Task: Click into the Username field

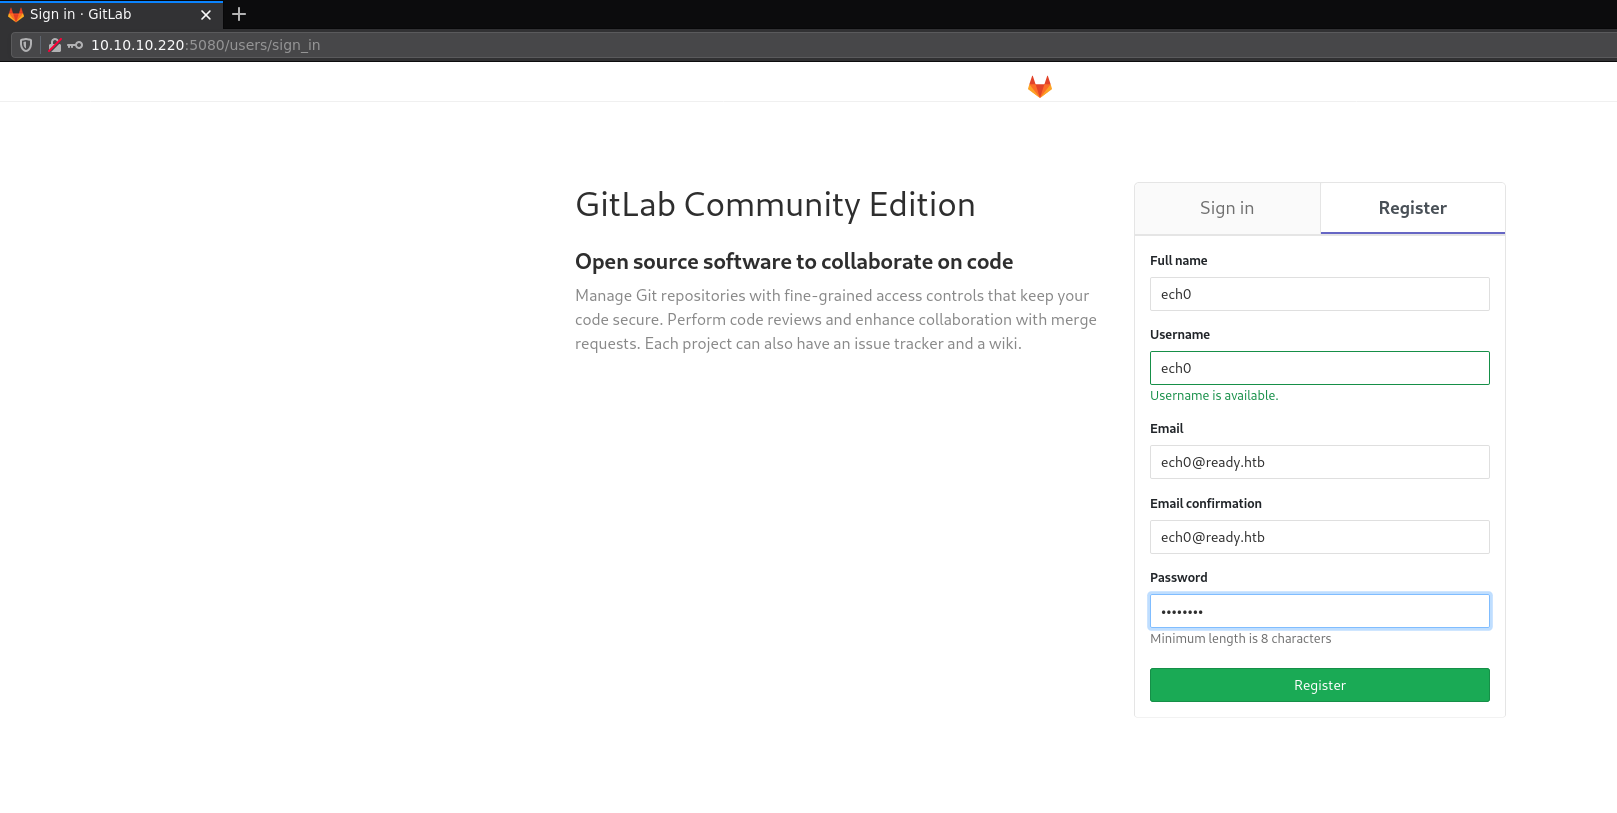Action: [1319, 368]
